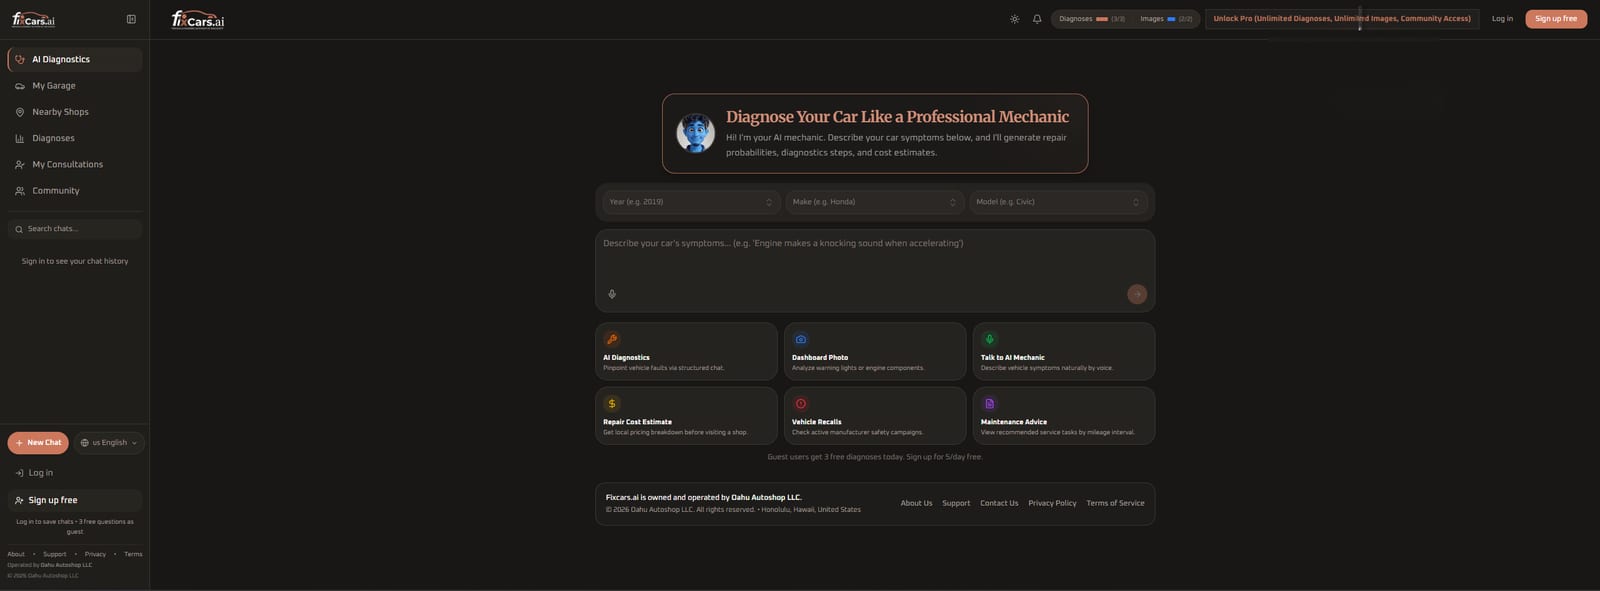The width and height of the screenshot is (1600, 591).
Task: Open the Privacy Policy footer link
Action: [x=1052, y=503]
